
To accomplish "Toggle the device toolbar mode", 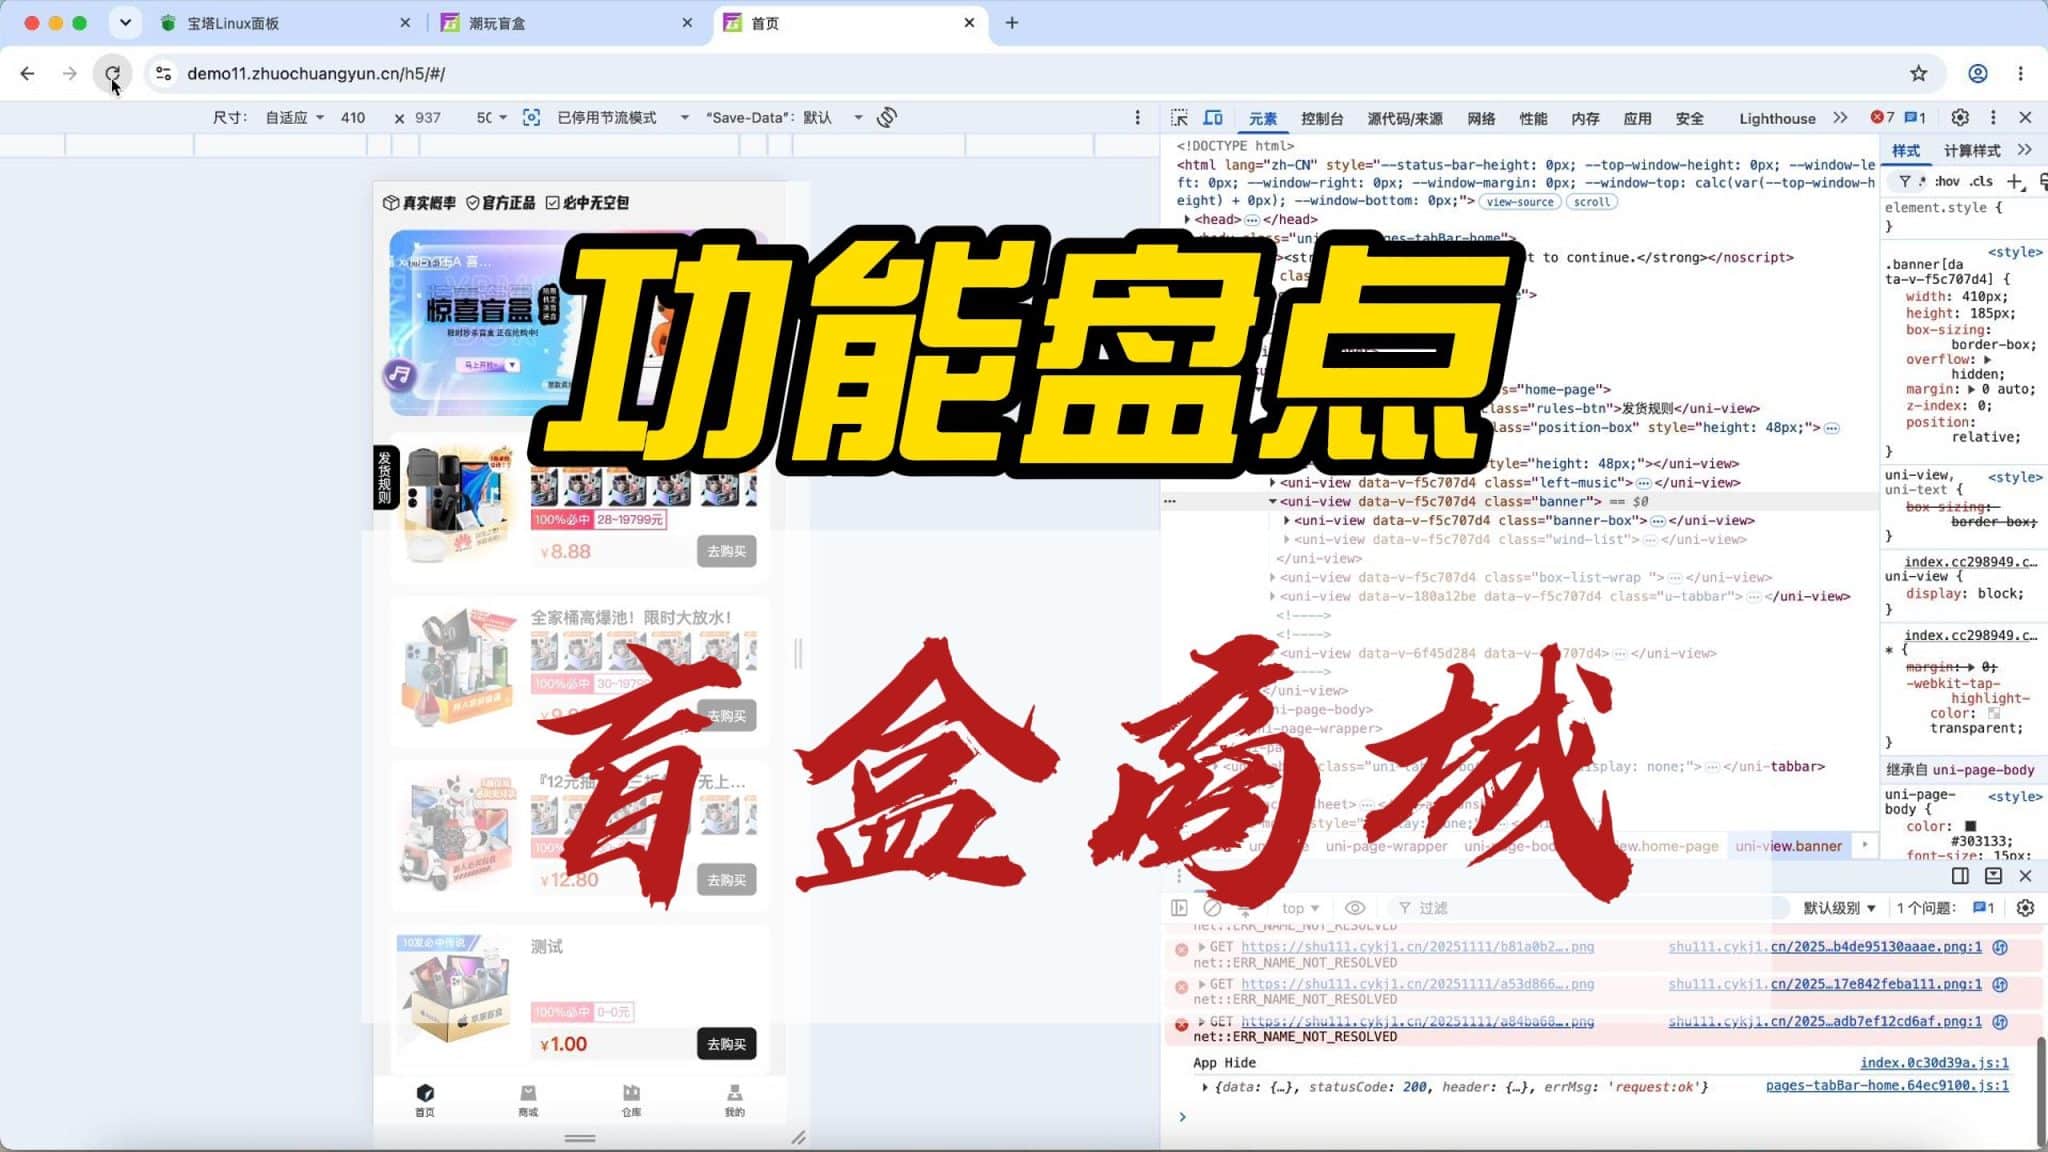I will click(1213, 118).
